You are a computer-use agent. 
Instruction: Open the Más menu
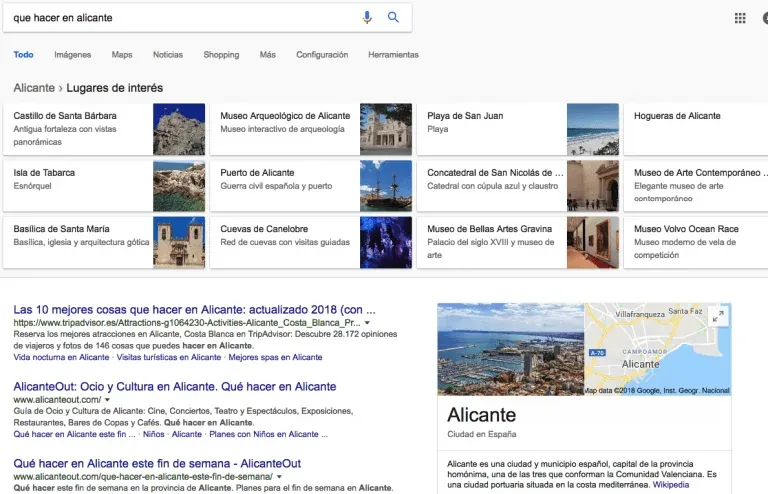click(267, 55)
